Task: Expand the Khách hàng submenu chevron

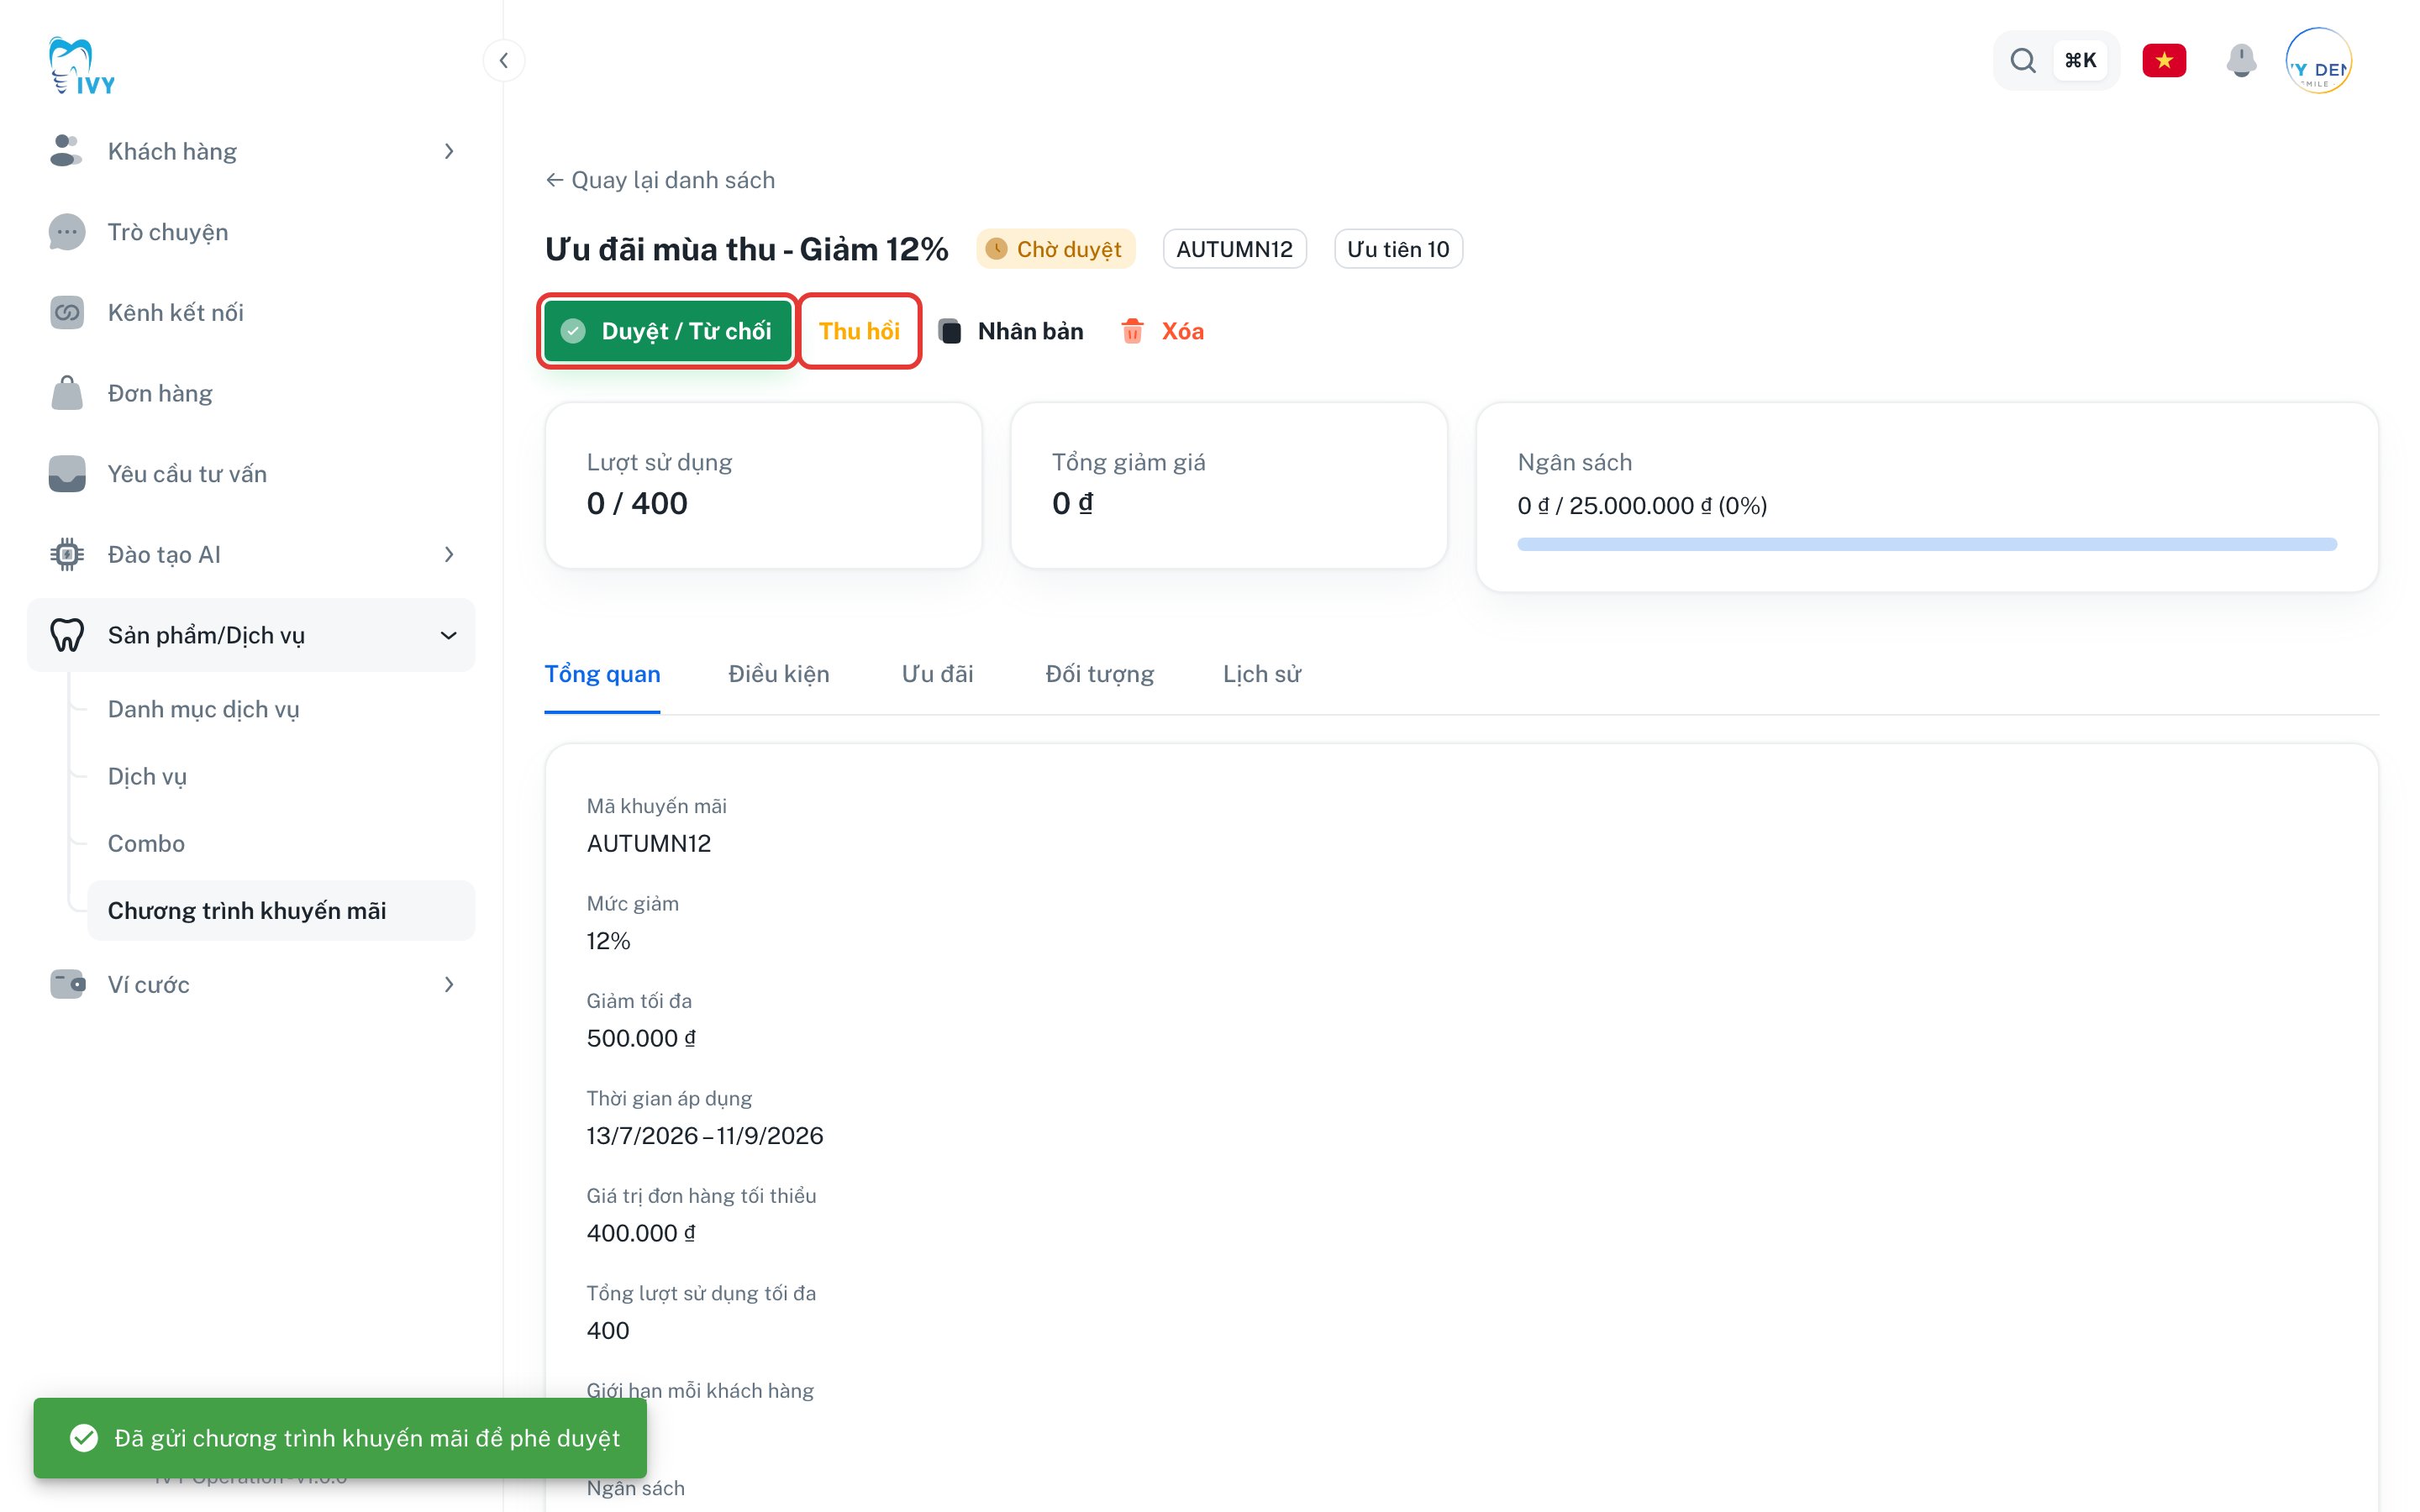Action: point(449,151)
